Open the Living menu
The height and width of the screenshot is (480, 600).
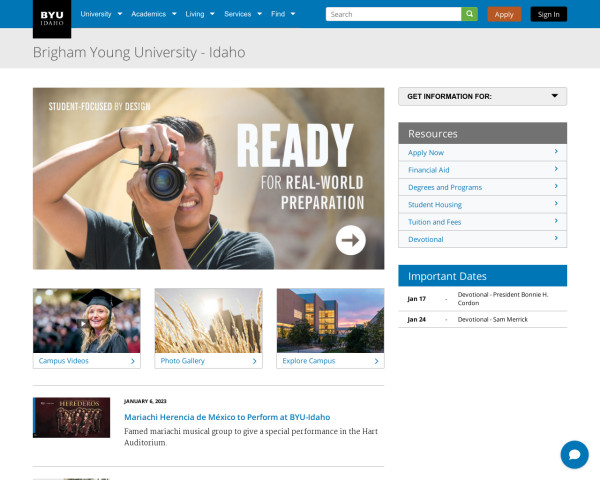pyautogui.click(x=200, y=14)
